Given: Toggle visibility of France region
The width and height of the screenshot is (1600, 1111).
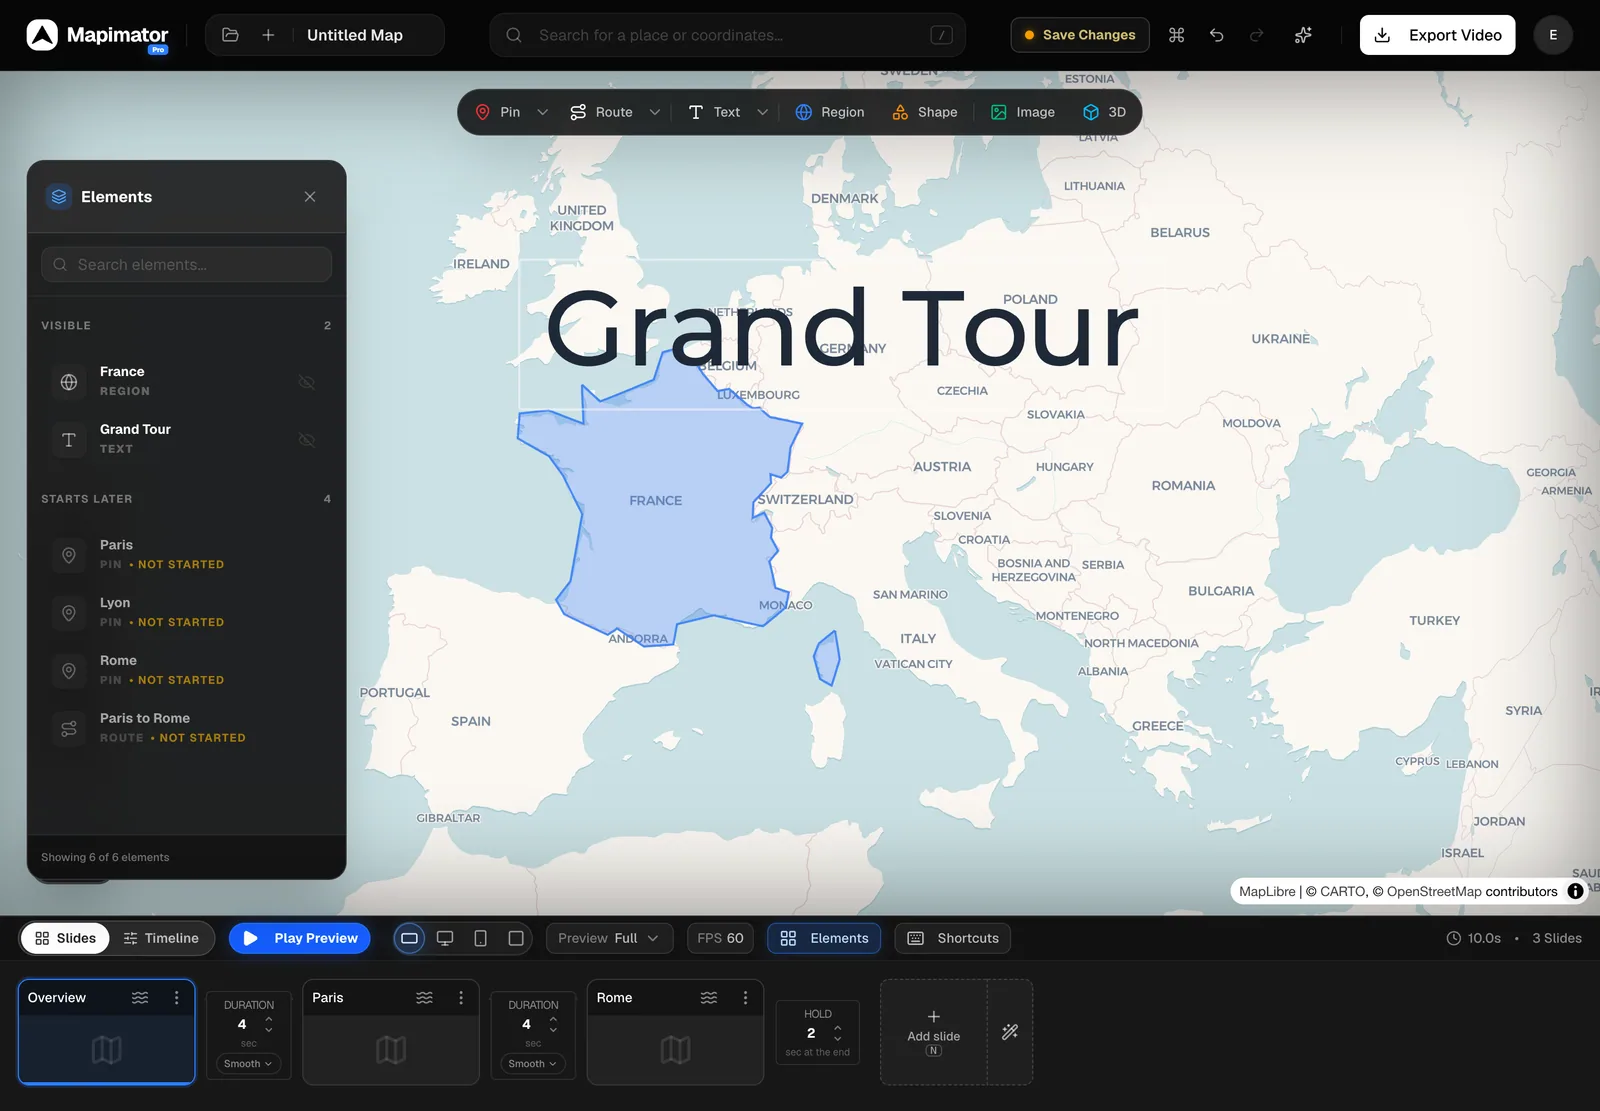Looking at the screenshot, I should click(307, 382).
